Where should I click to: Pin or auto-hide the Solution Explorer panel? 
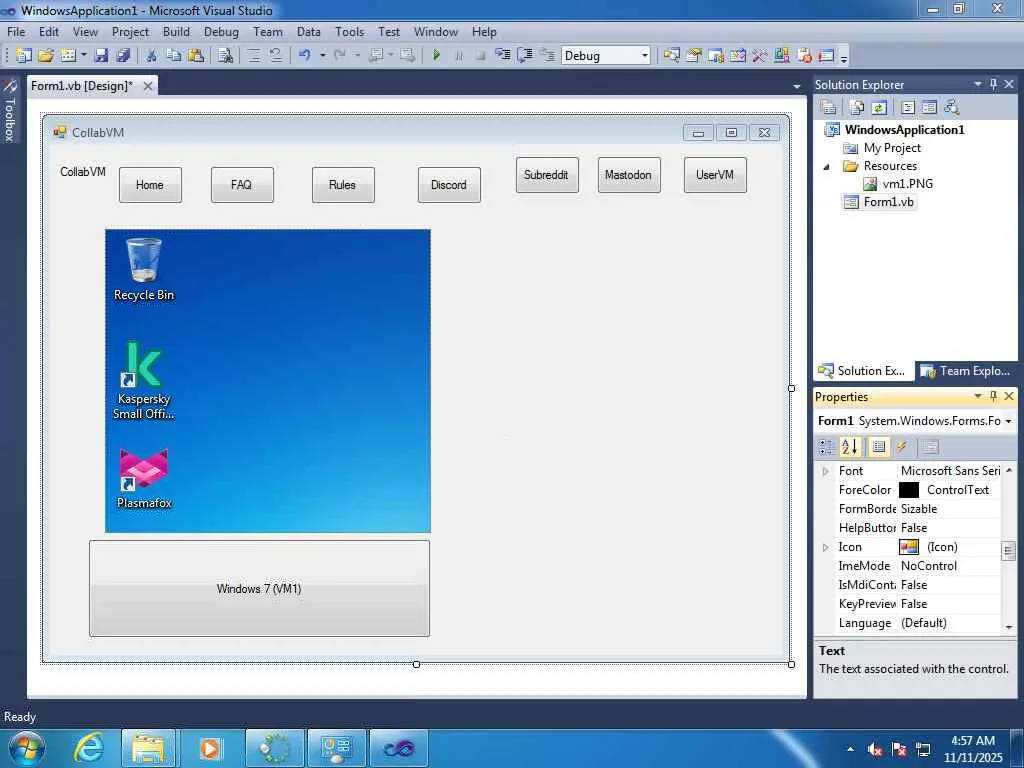pyautogui.click(x=993, y=84)
